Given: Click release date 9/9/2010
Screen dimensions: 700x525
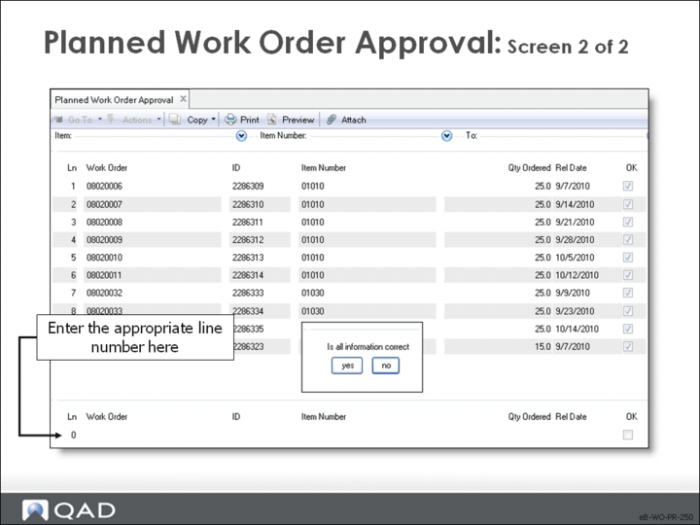Looking at the screenshot, I should 573,293.
